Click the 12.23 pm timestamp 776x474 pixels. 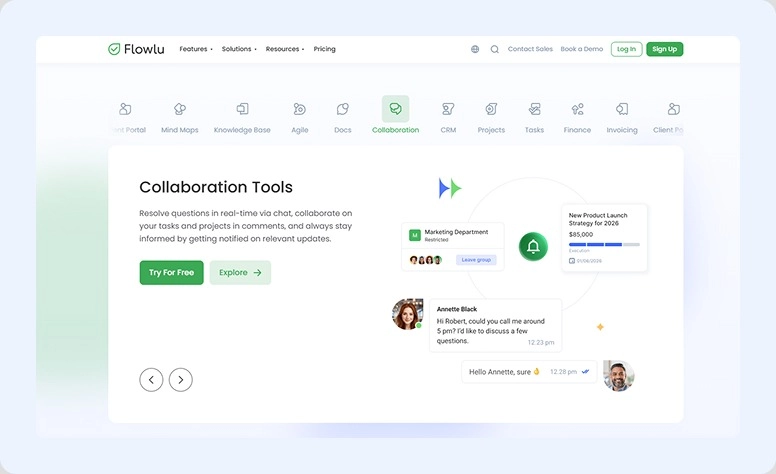541,342
